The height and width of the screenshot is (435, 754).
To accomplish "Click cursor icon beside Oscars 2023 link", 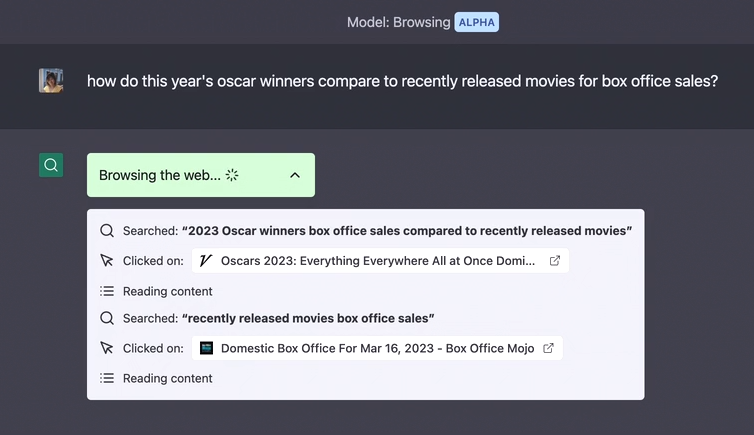I will [x=107, y=261].
